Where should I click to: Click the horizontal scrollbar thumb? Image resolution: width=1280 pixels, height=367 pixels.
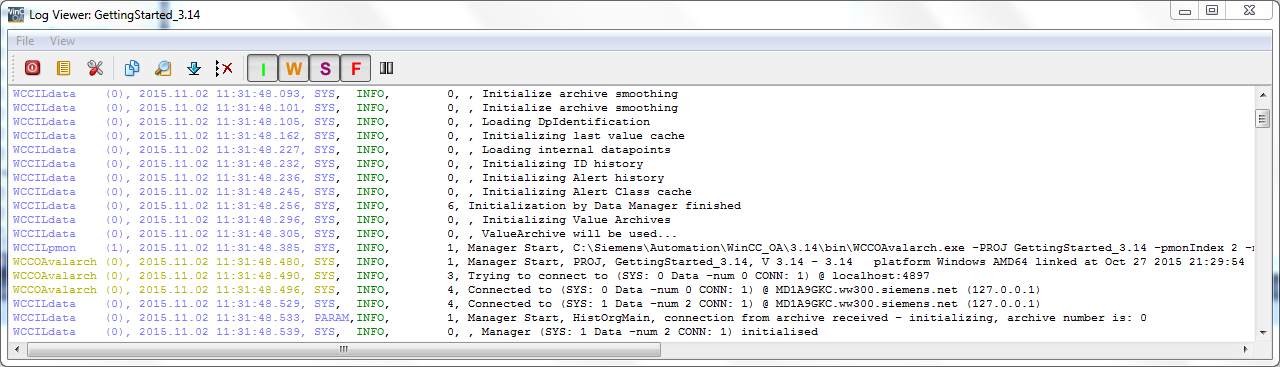point(343,350)
